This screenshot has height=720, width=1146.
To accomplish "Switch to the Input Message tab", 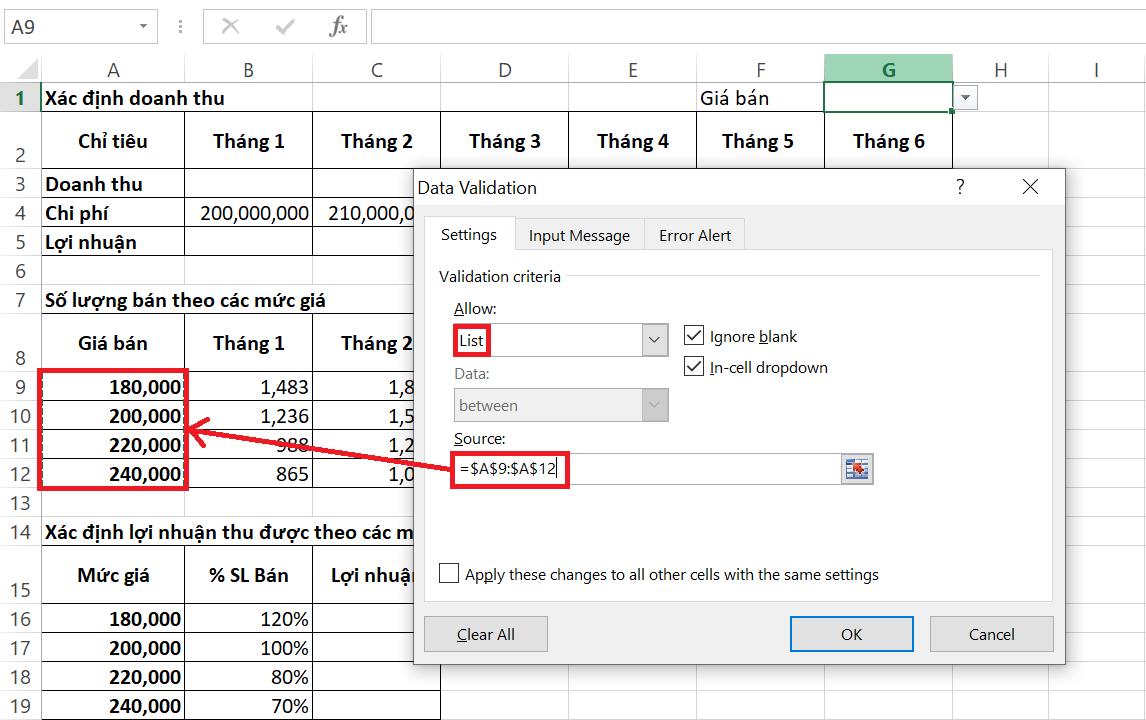I will pyautogui.click(x=579, y=234).
